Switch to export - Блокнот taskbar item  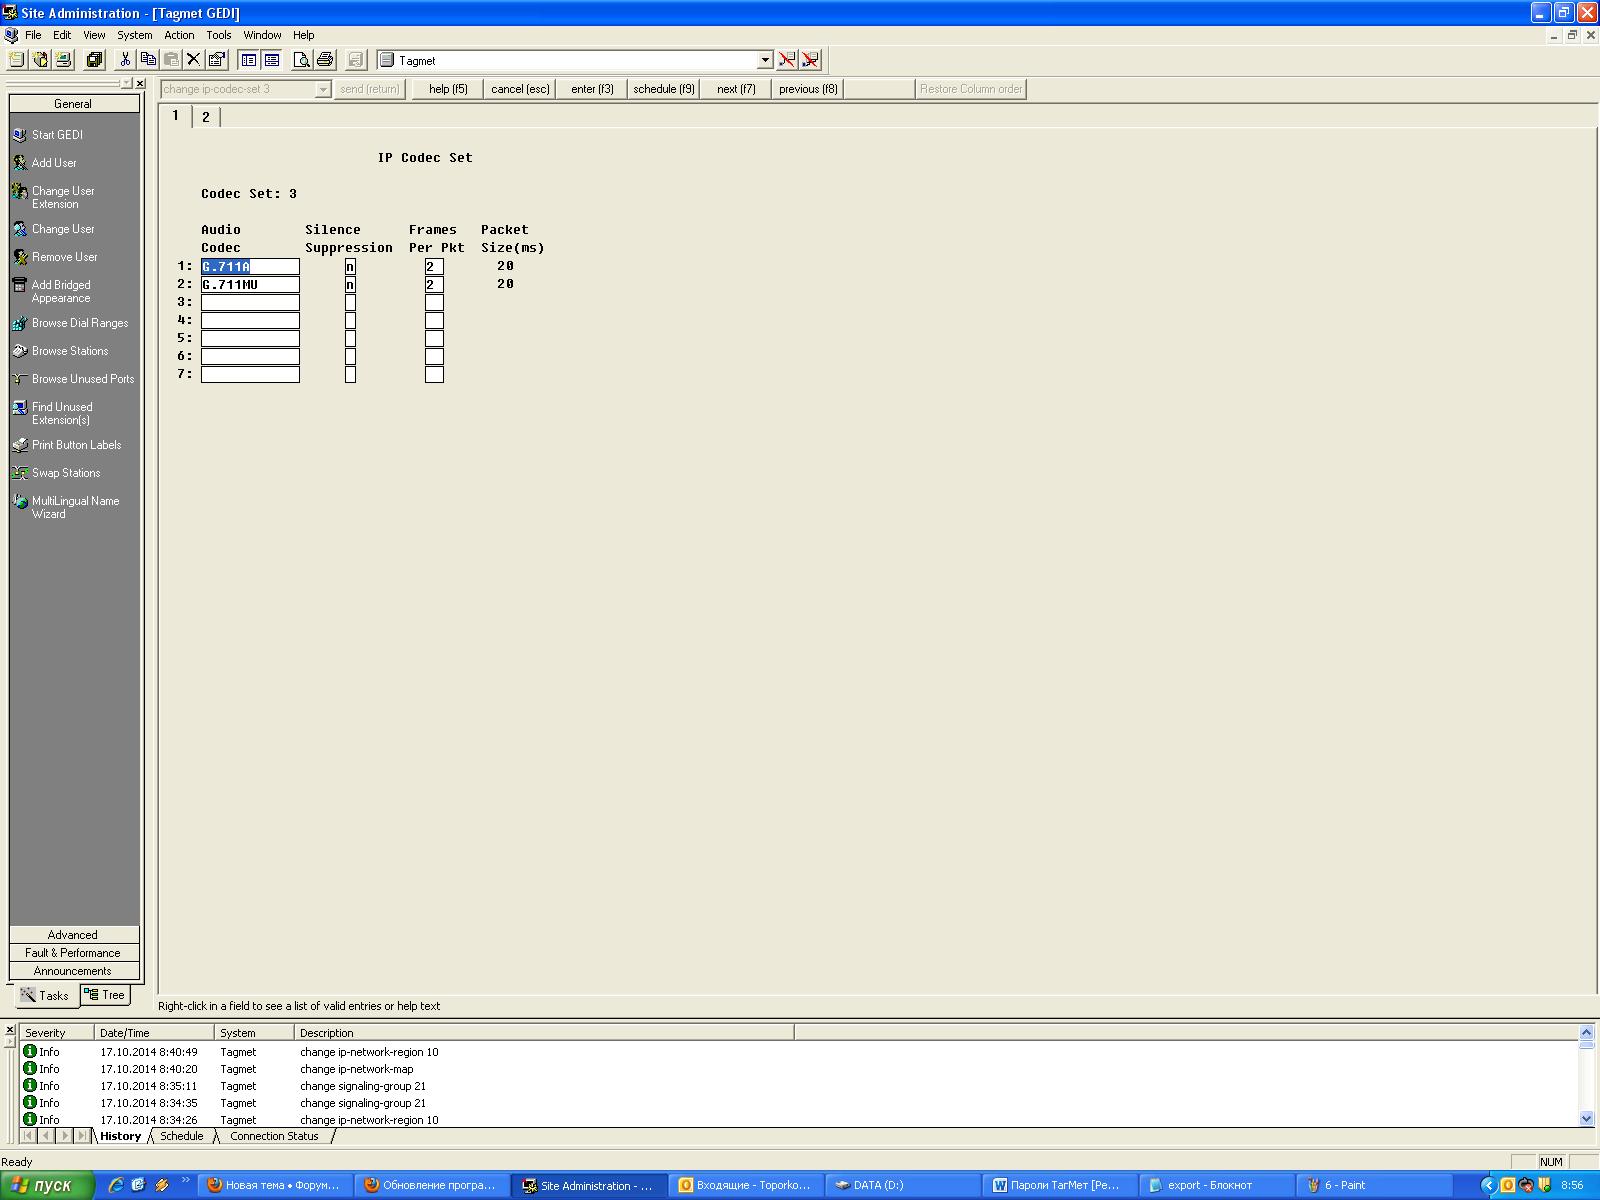pyautogui.click(x=1215, y=1185)
